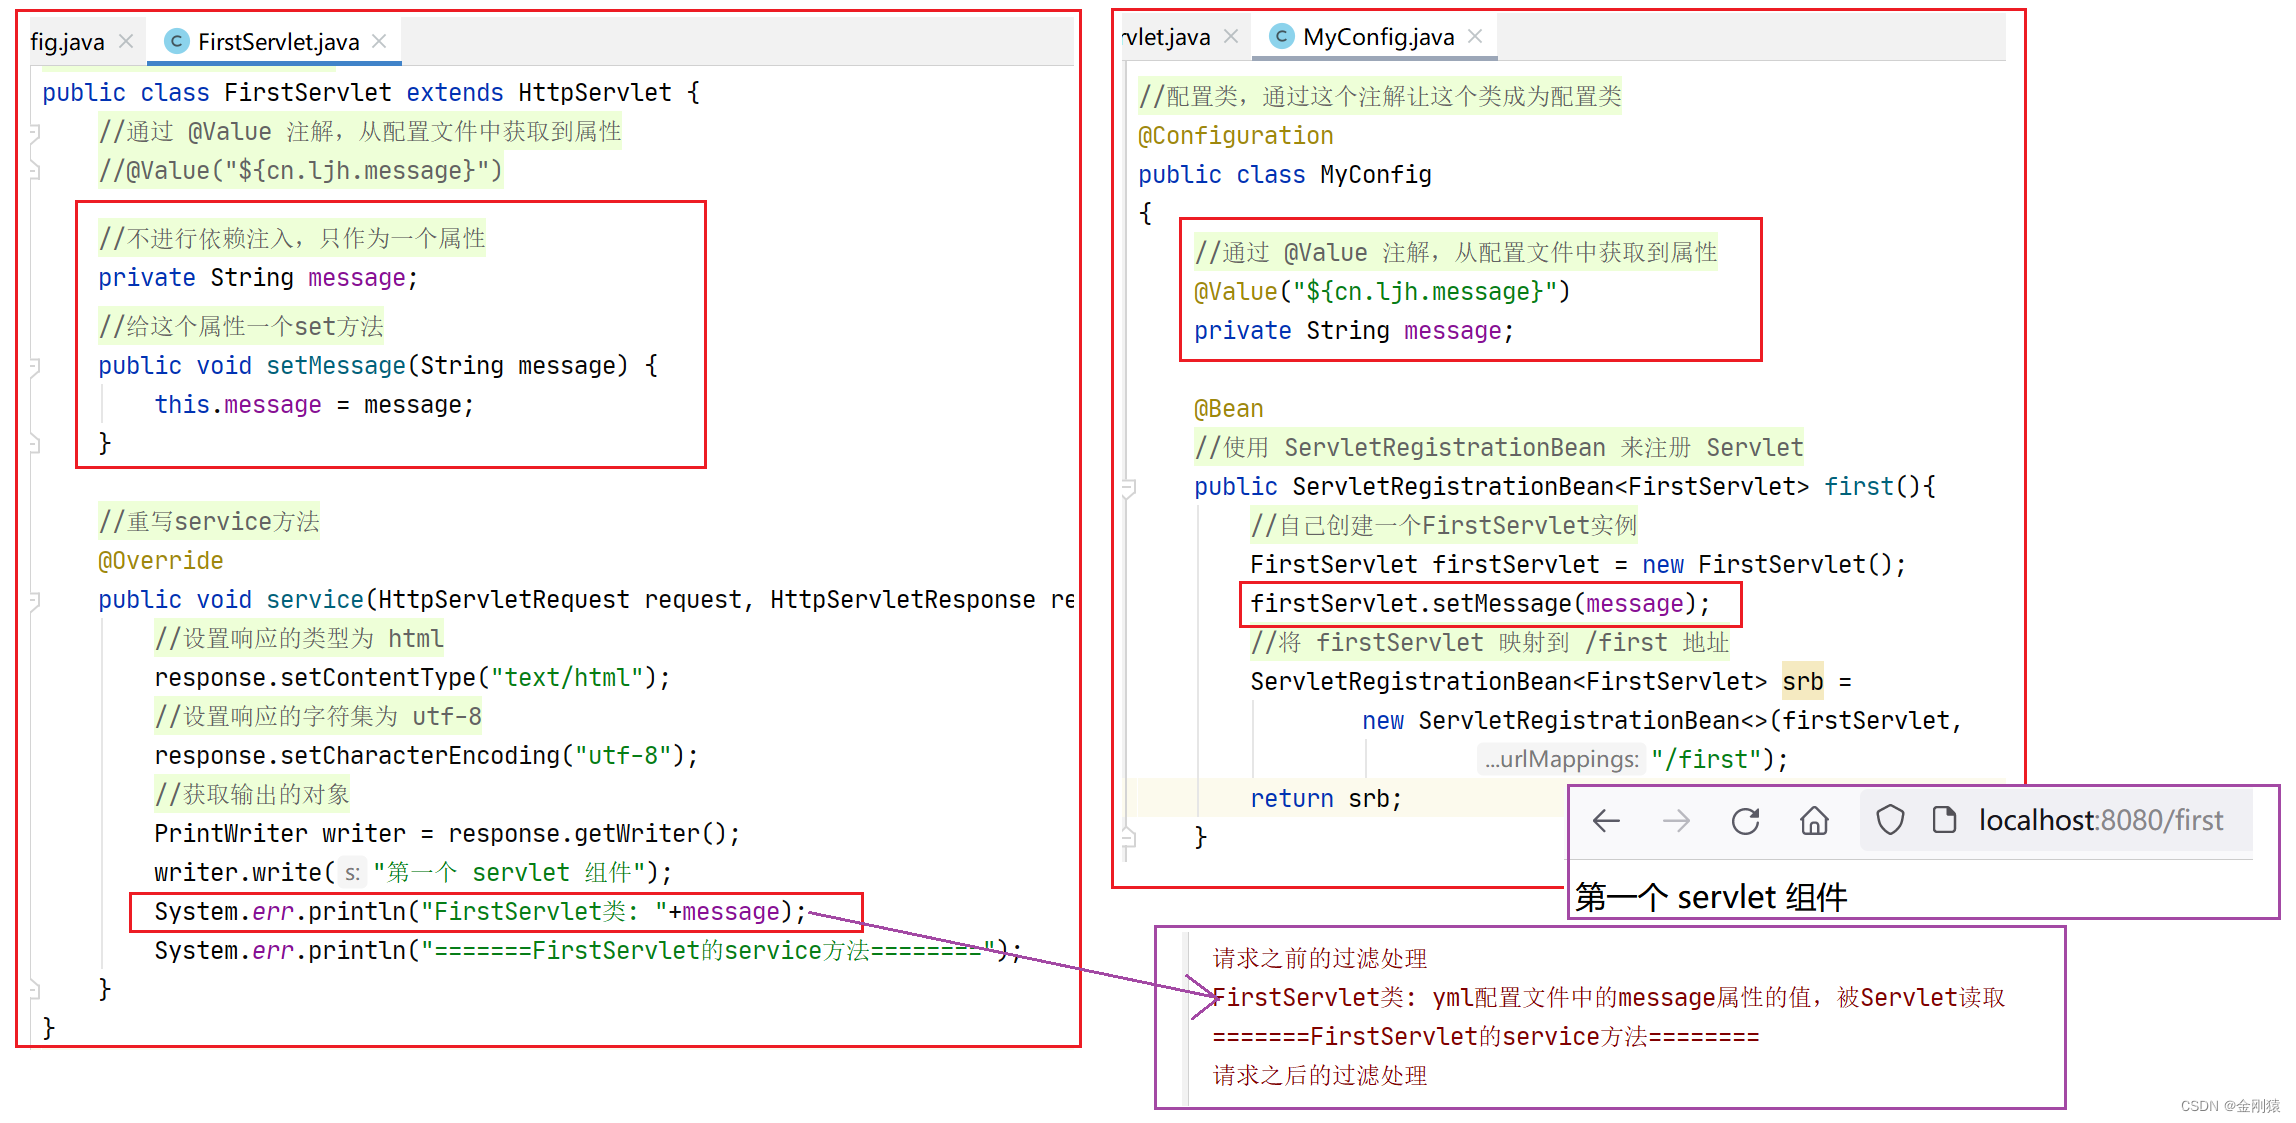Collapse the first() bean method fold marker
Image resolution: width=2296 pixels, height=1123 pixels.
point(1129,487)
